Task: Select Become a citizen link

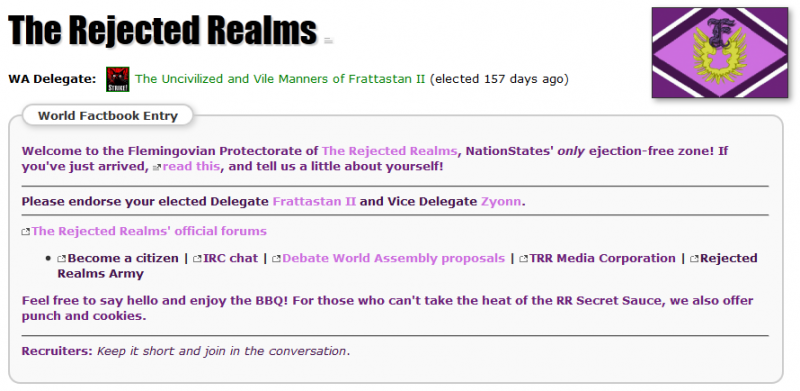Action: [x=123, y=258]
